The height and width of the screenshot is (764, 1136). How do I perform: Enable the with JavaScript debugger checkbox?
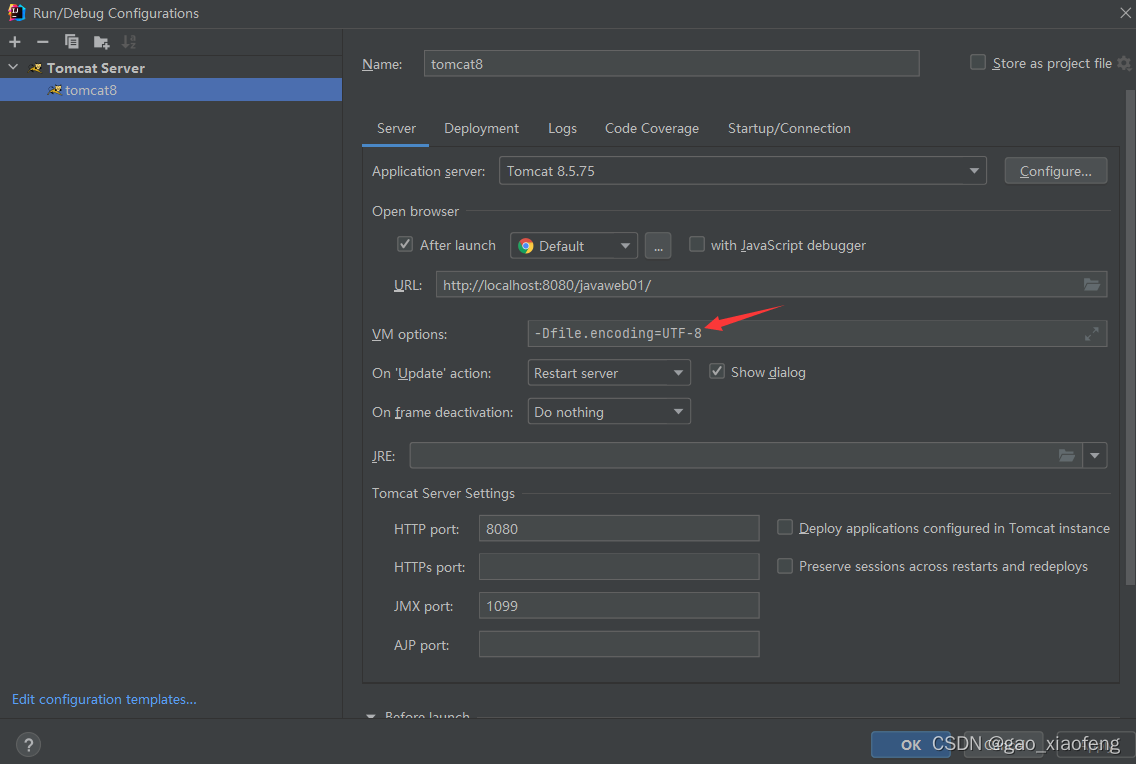tap(696, 244)
